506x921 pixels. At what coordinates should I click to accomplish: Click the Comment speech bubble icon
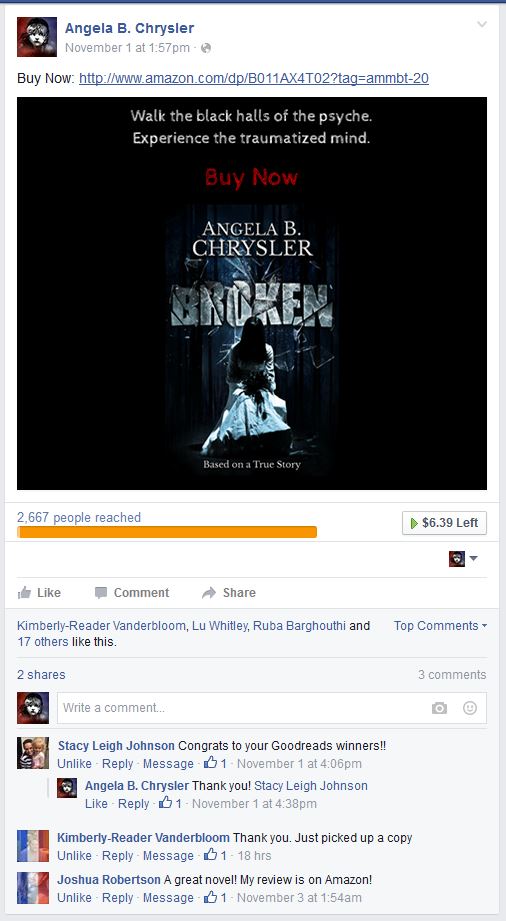click(x=101, y=593)
